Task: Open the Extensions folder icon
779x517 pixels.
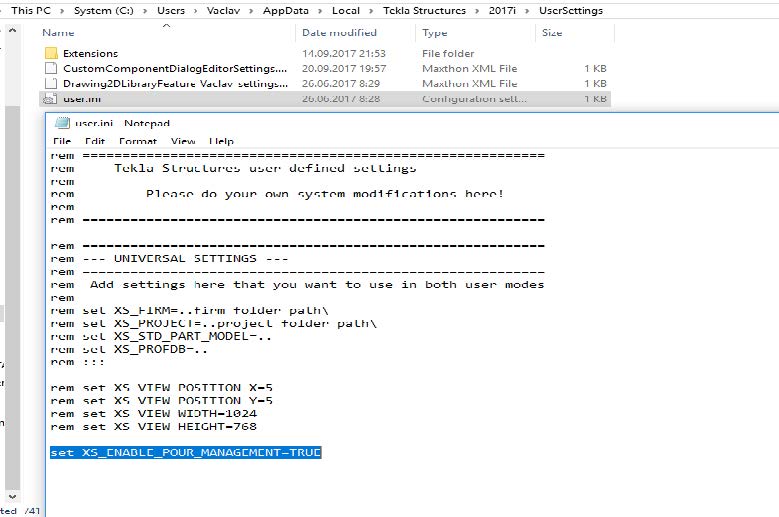Action: tap(51, 53)
